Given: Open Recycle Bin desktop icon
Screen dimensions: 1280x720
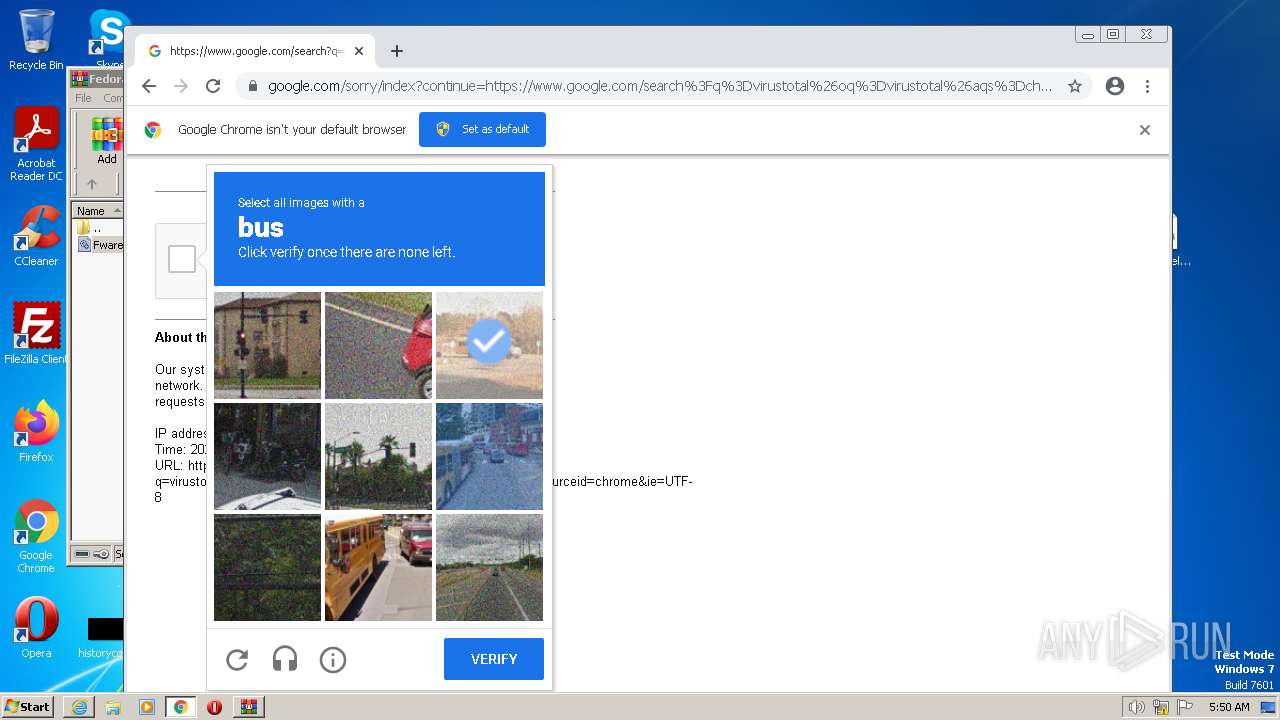Looking at the screenshot, I should [36, 40].
